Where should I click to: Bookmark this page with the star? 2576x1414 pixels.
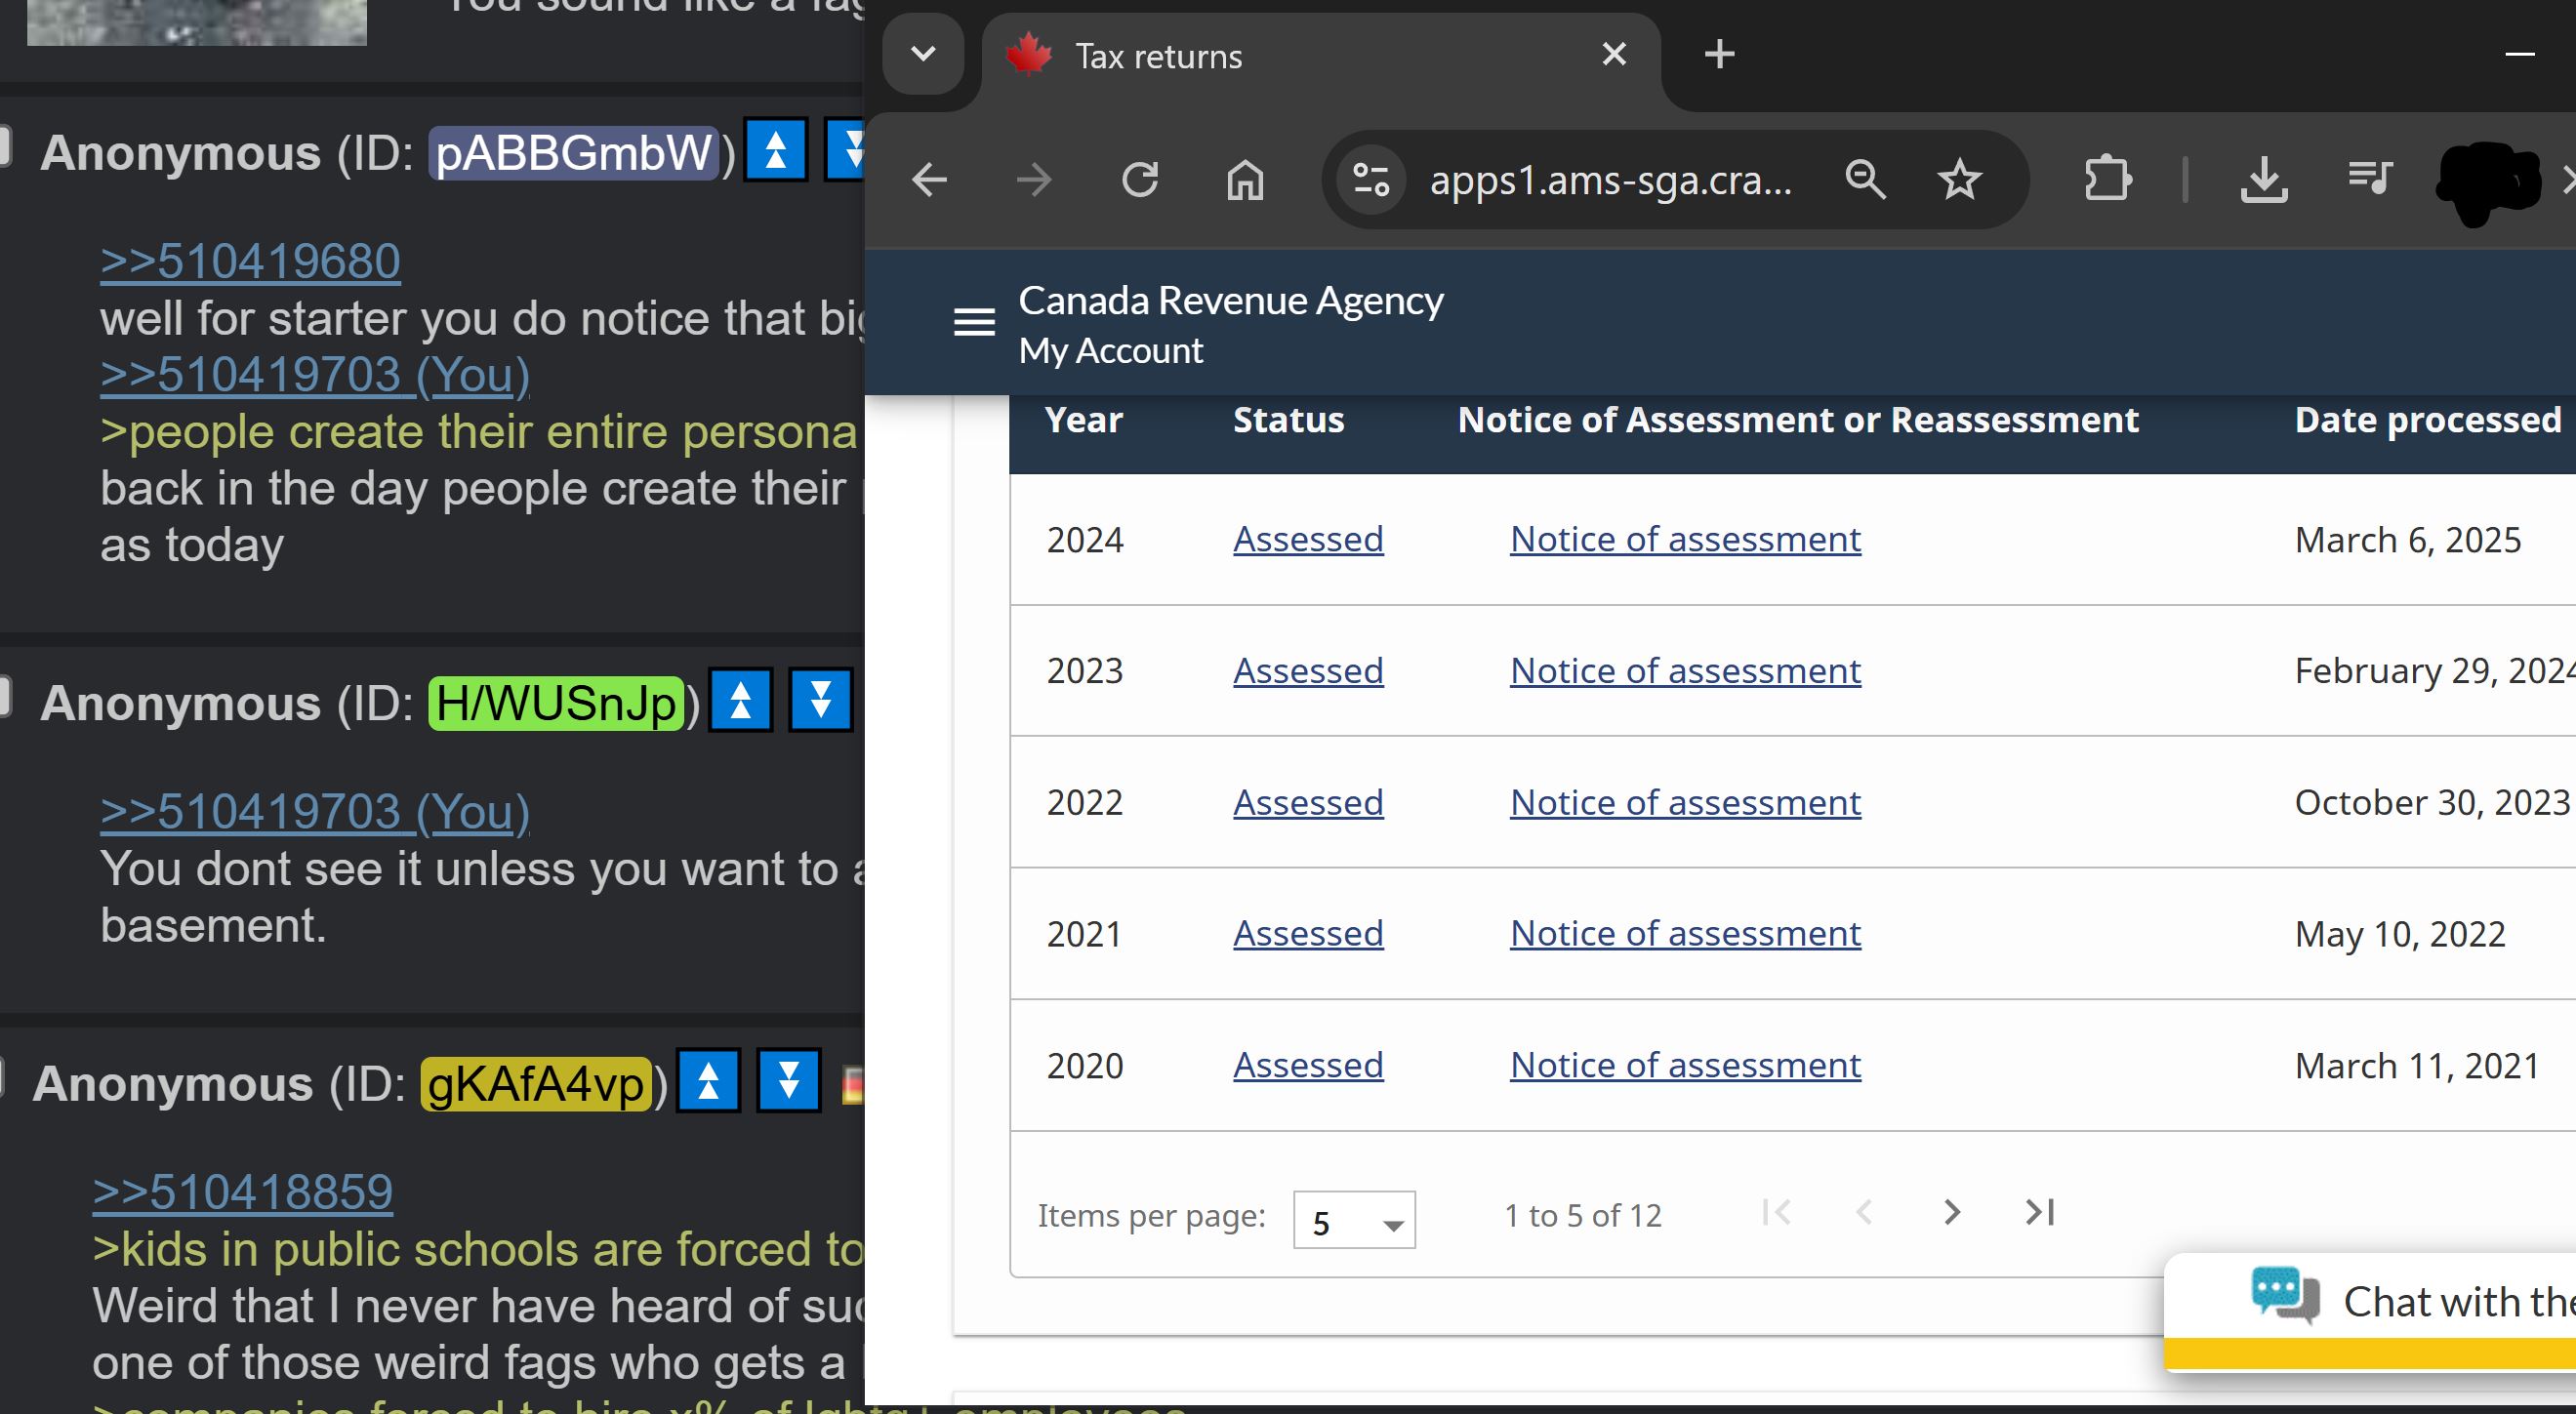1959,180
